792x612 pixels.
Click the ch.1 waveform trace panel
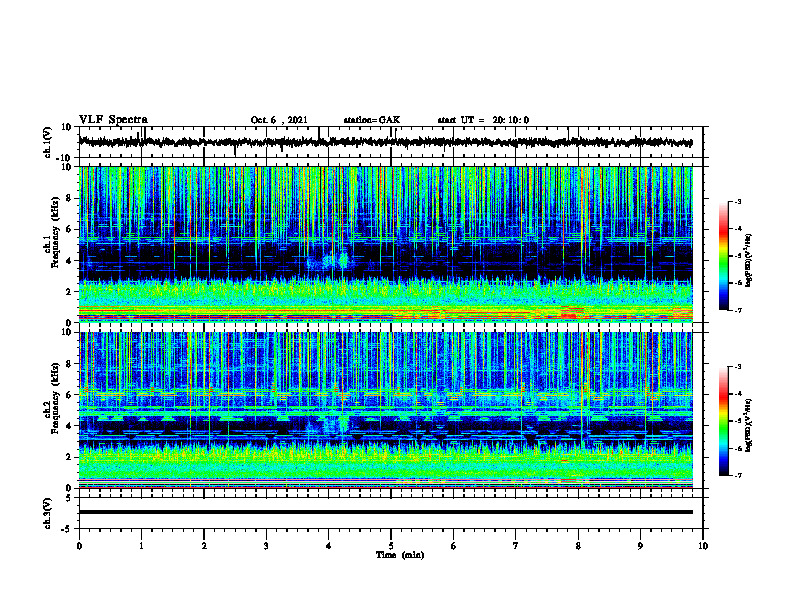click(x=391, y=142)
